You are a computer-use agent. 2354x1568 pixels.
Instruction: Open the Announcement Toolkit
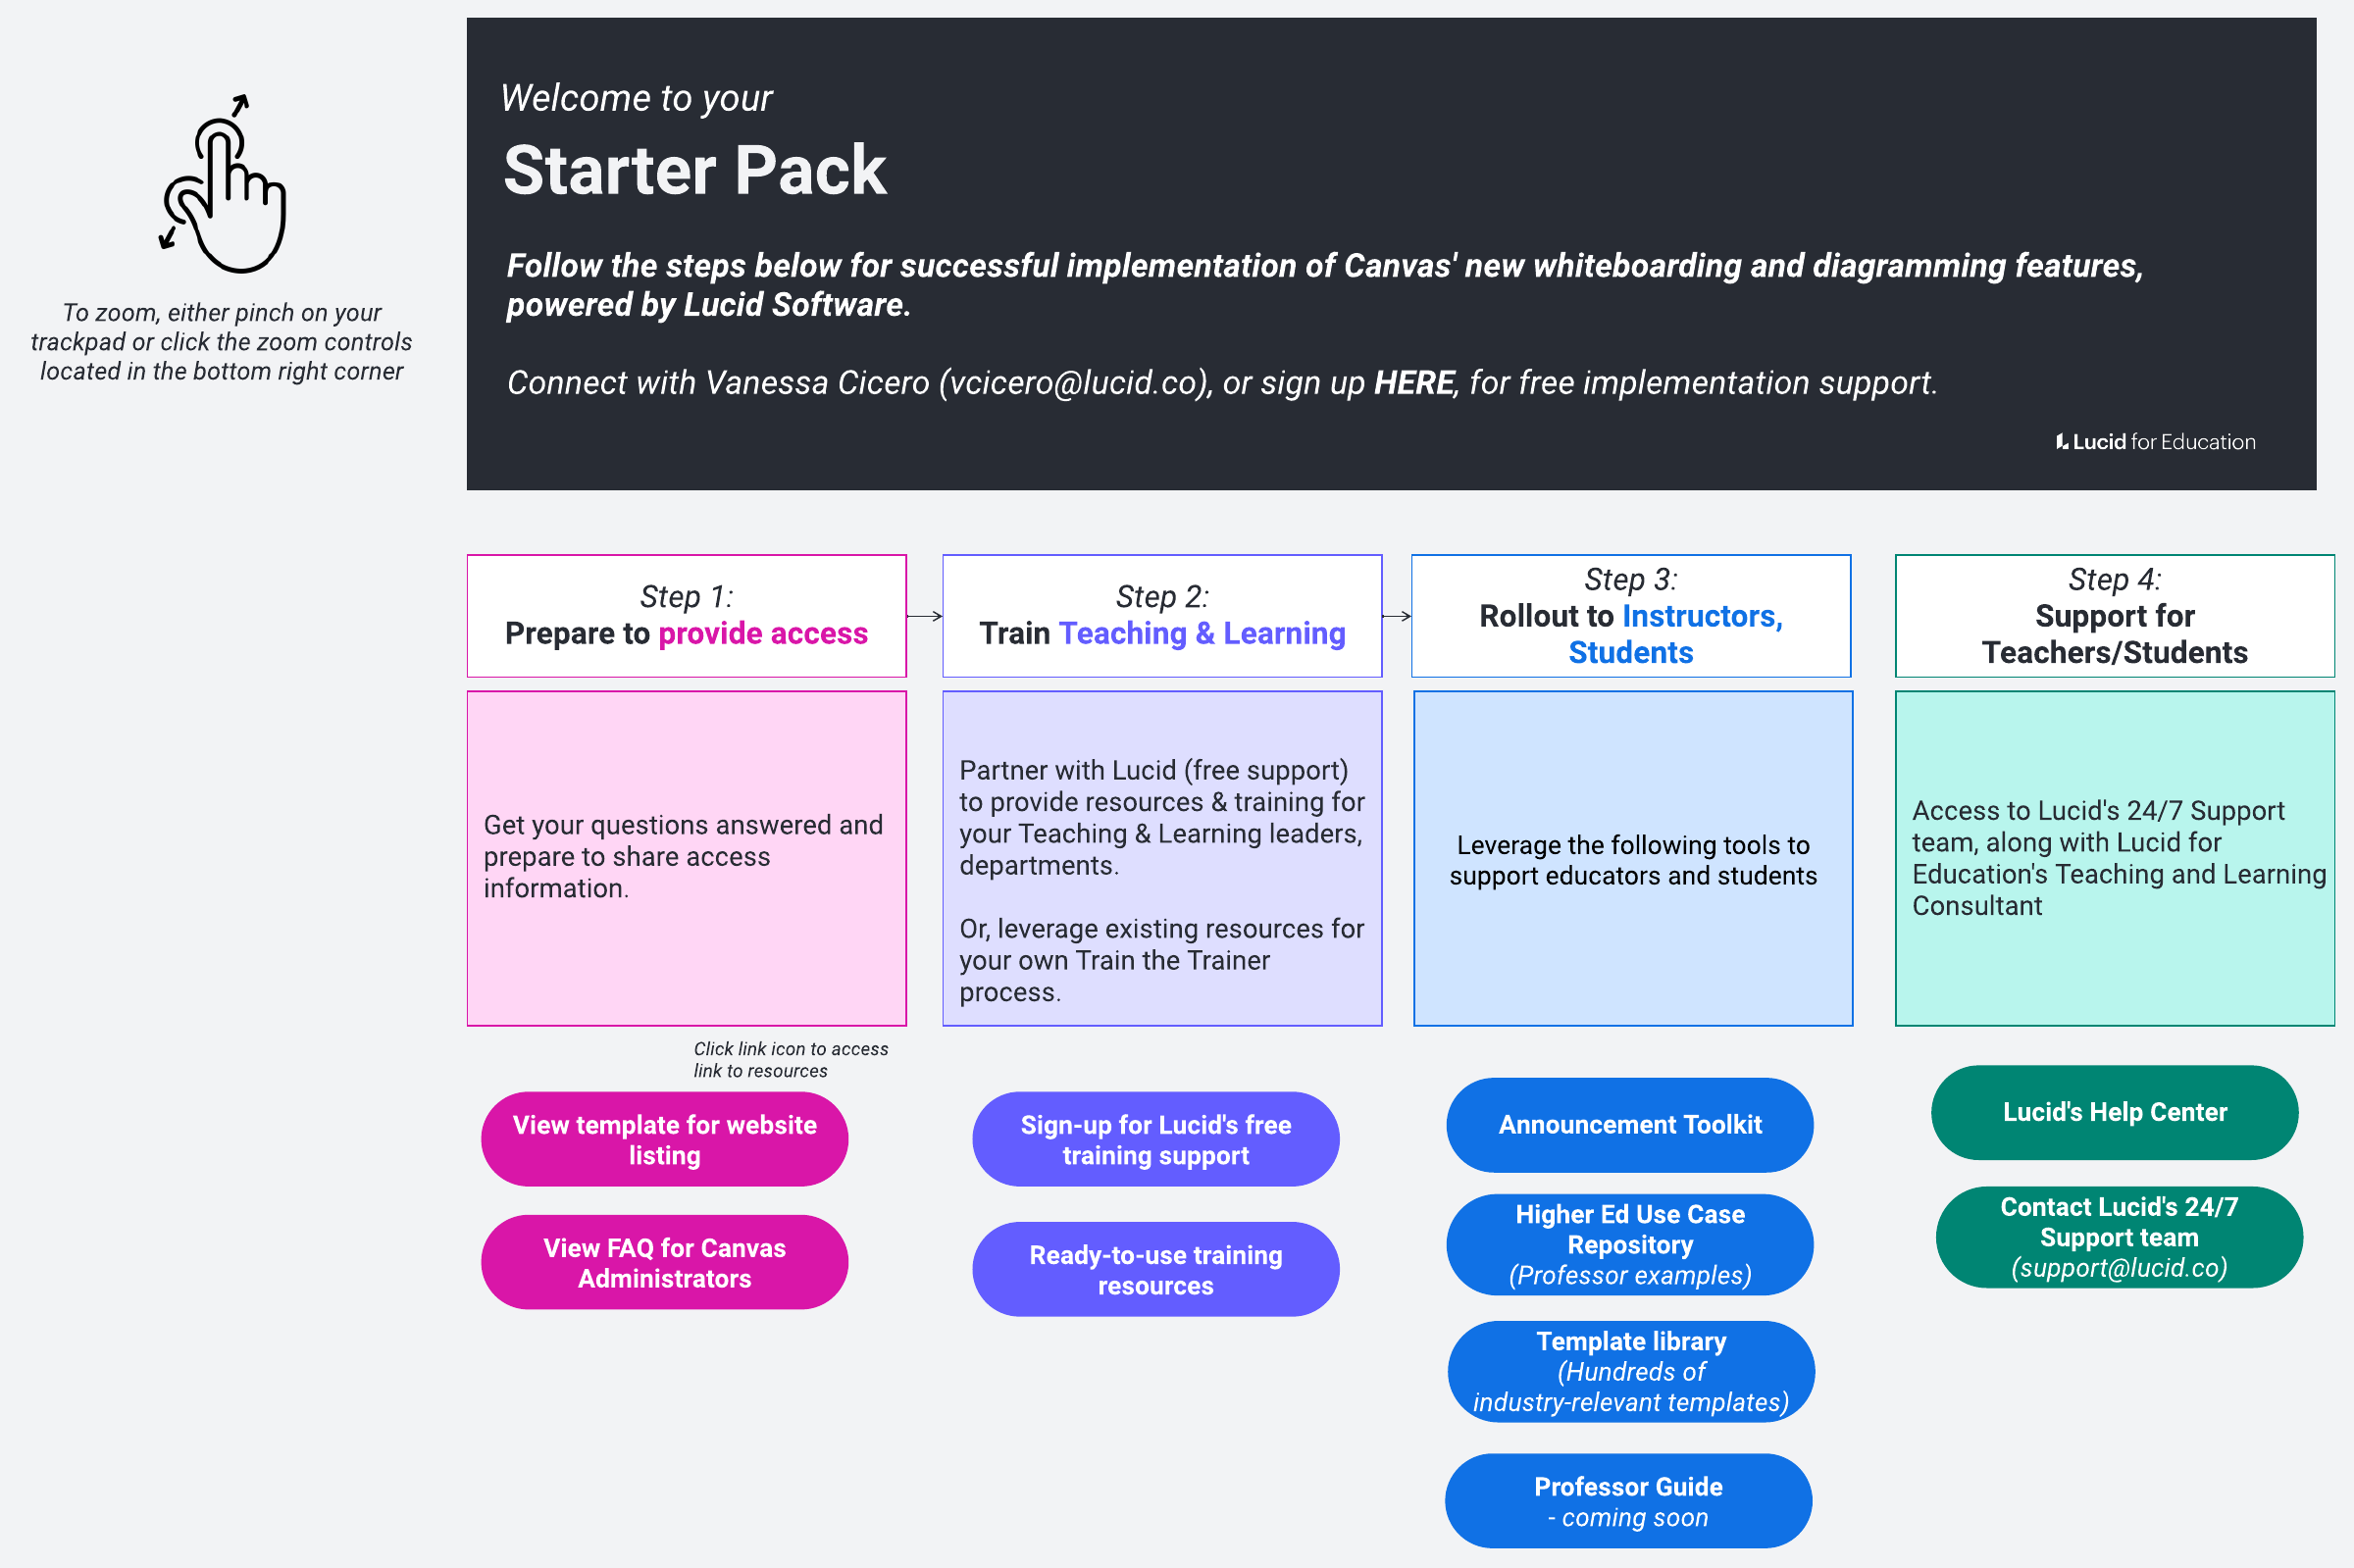1629,1125
